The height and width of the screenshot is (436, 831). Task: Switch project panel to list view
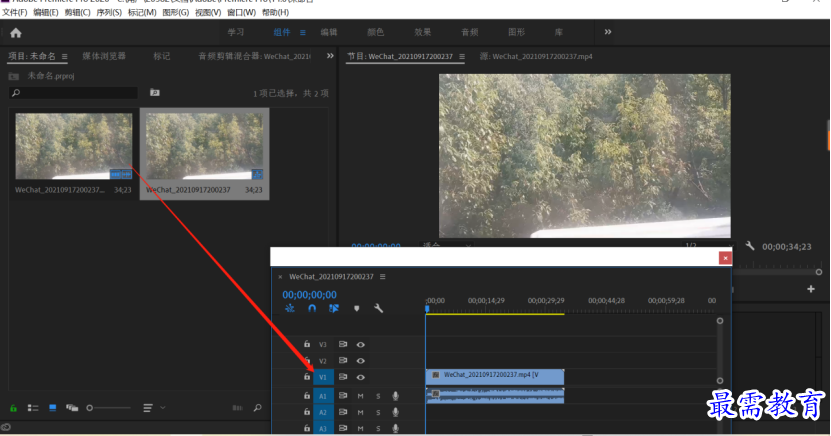33,408
